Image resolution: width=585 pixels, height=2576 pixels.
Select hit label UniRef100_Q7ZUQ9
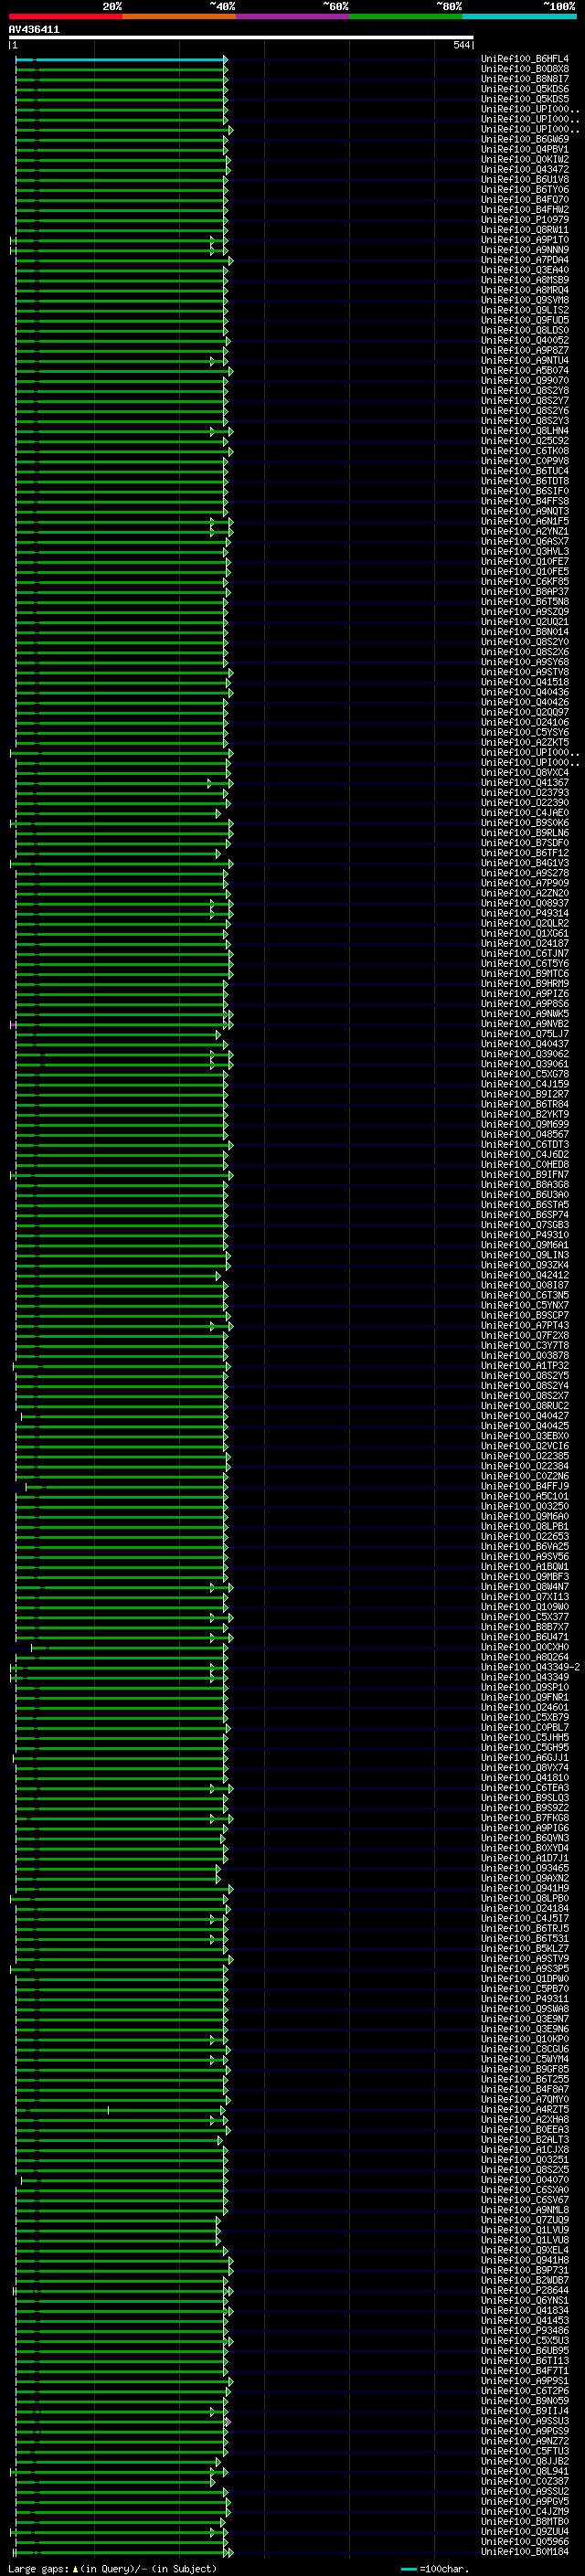[524, 2220]
